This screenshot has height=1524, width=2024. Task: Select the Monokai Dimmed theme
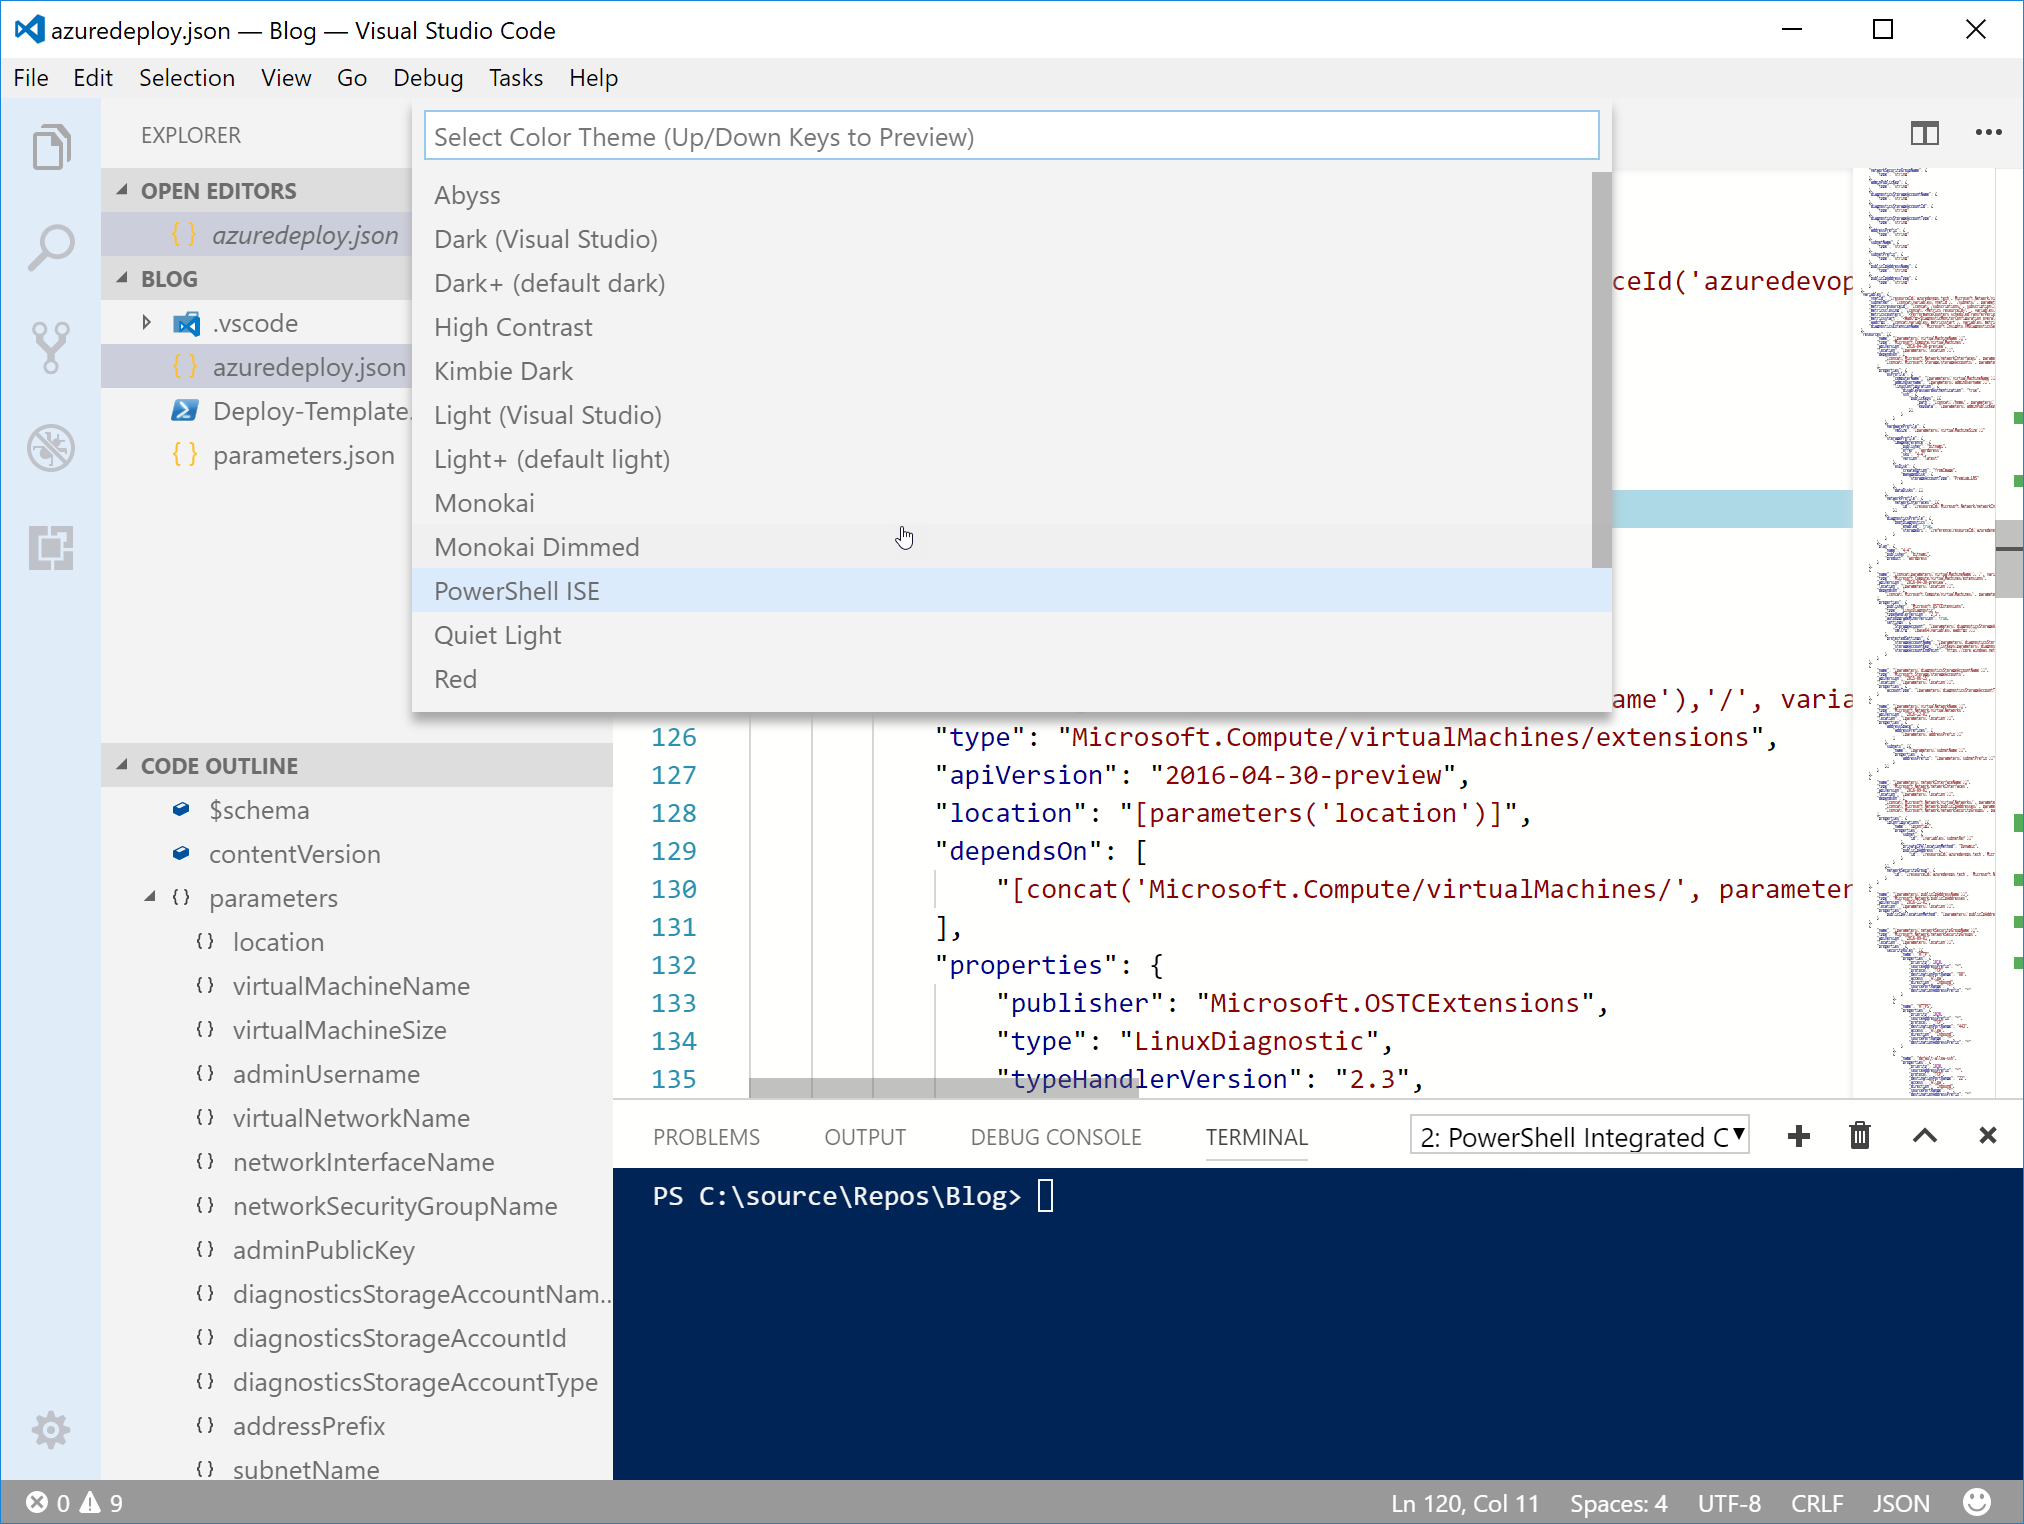click(x=536, y=546)
